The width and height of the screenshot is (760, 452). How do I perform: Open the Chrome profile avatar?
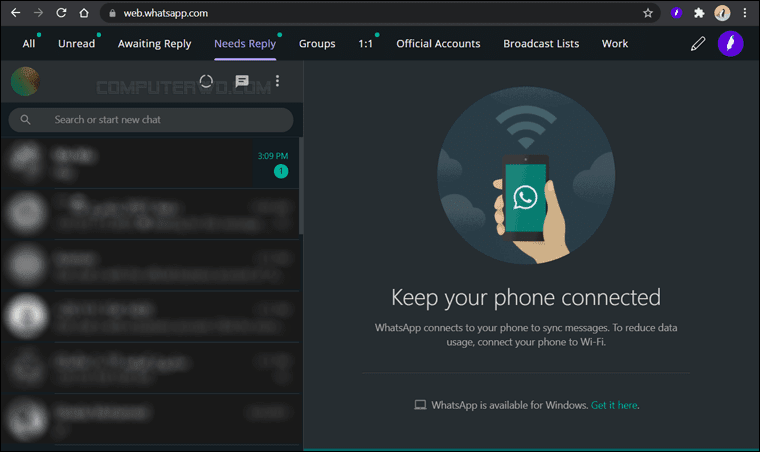722,13
